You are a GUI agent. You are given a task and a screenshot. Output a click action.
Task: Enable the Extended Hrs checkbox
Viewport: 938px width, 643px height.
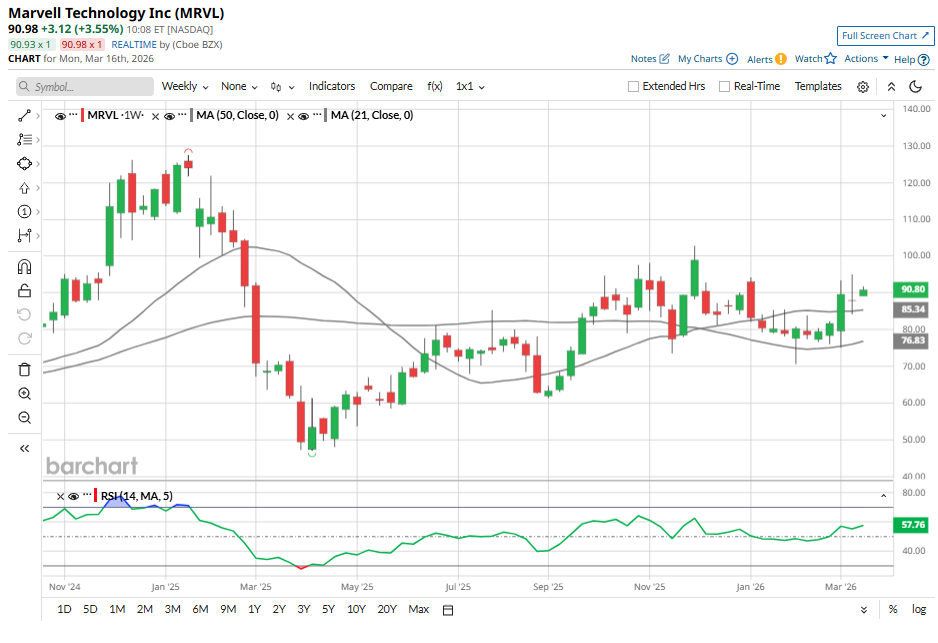tap(633, 86)
